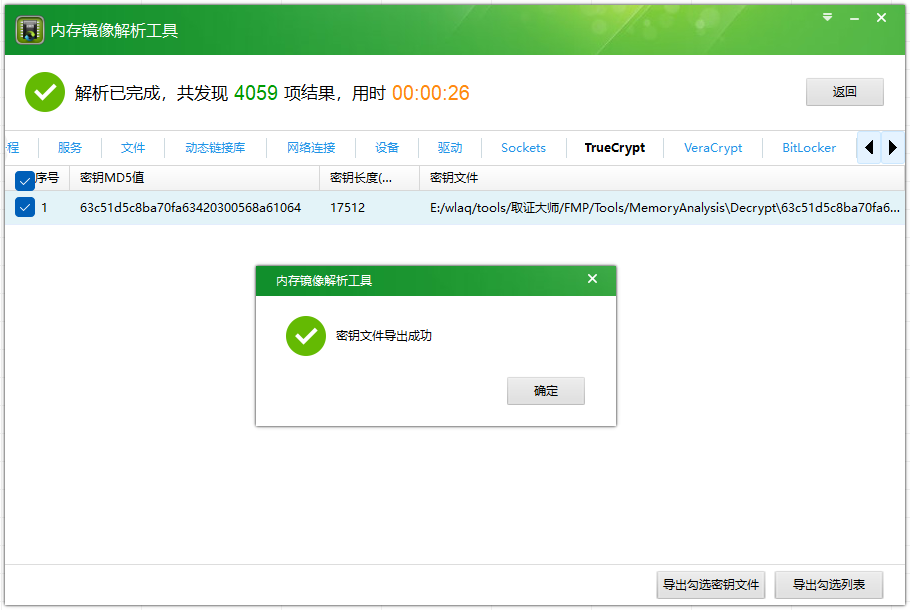The width and height of the screenshot is (910, 610).
Task: Click the elapsed time 00:00:26
Action: (x=431, y=93)
